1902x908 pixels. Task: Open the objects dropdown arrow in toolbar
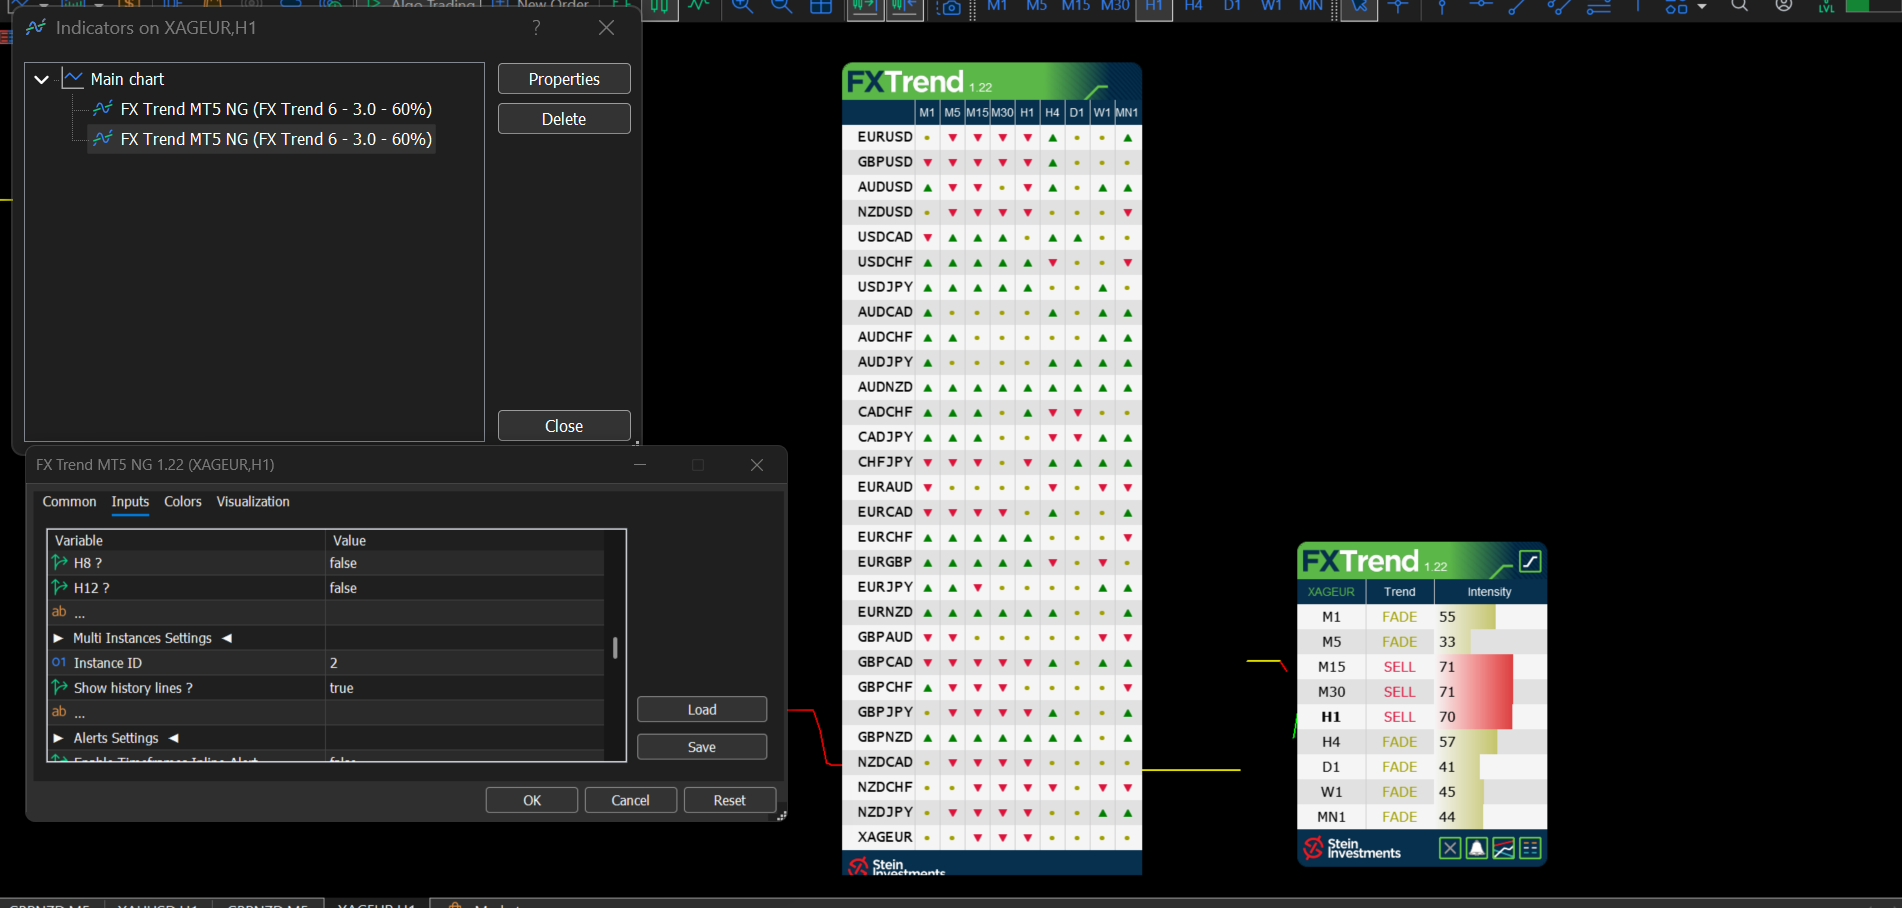coord(1702,7)
